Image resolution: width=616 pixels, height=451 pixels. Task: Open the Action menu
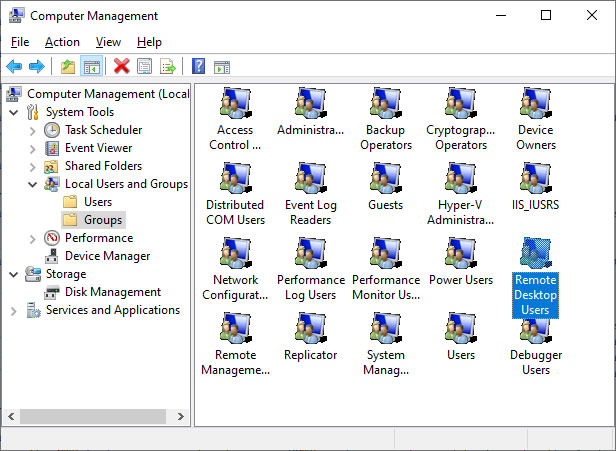(62, 42)
